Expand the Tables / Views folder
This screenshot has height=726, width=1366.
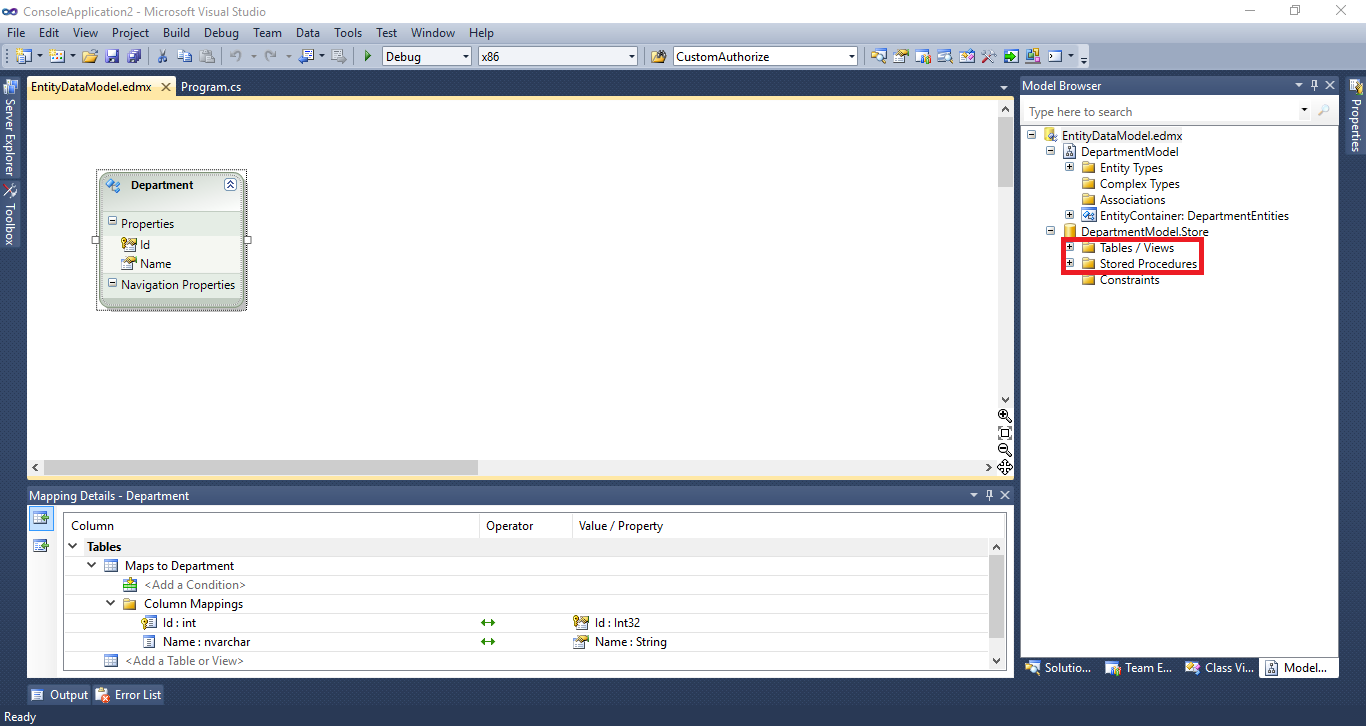coord(1069,247)
